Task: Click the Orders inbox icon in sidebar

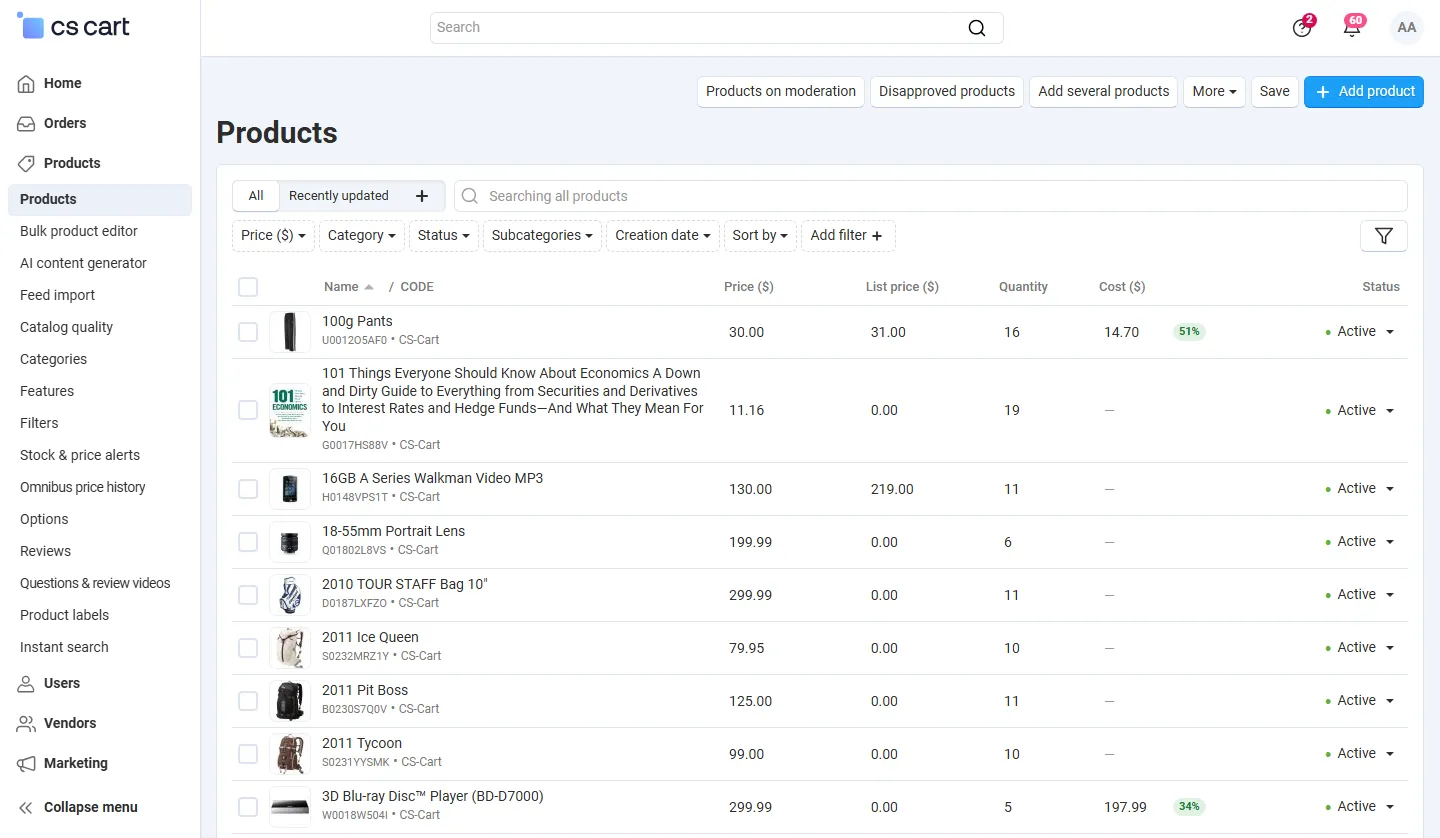Action: (x=26, y=124)
